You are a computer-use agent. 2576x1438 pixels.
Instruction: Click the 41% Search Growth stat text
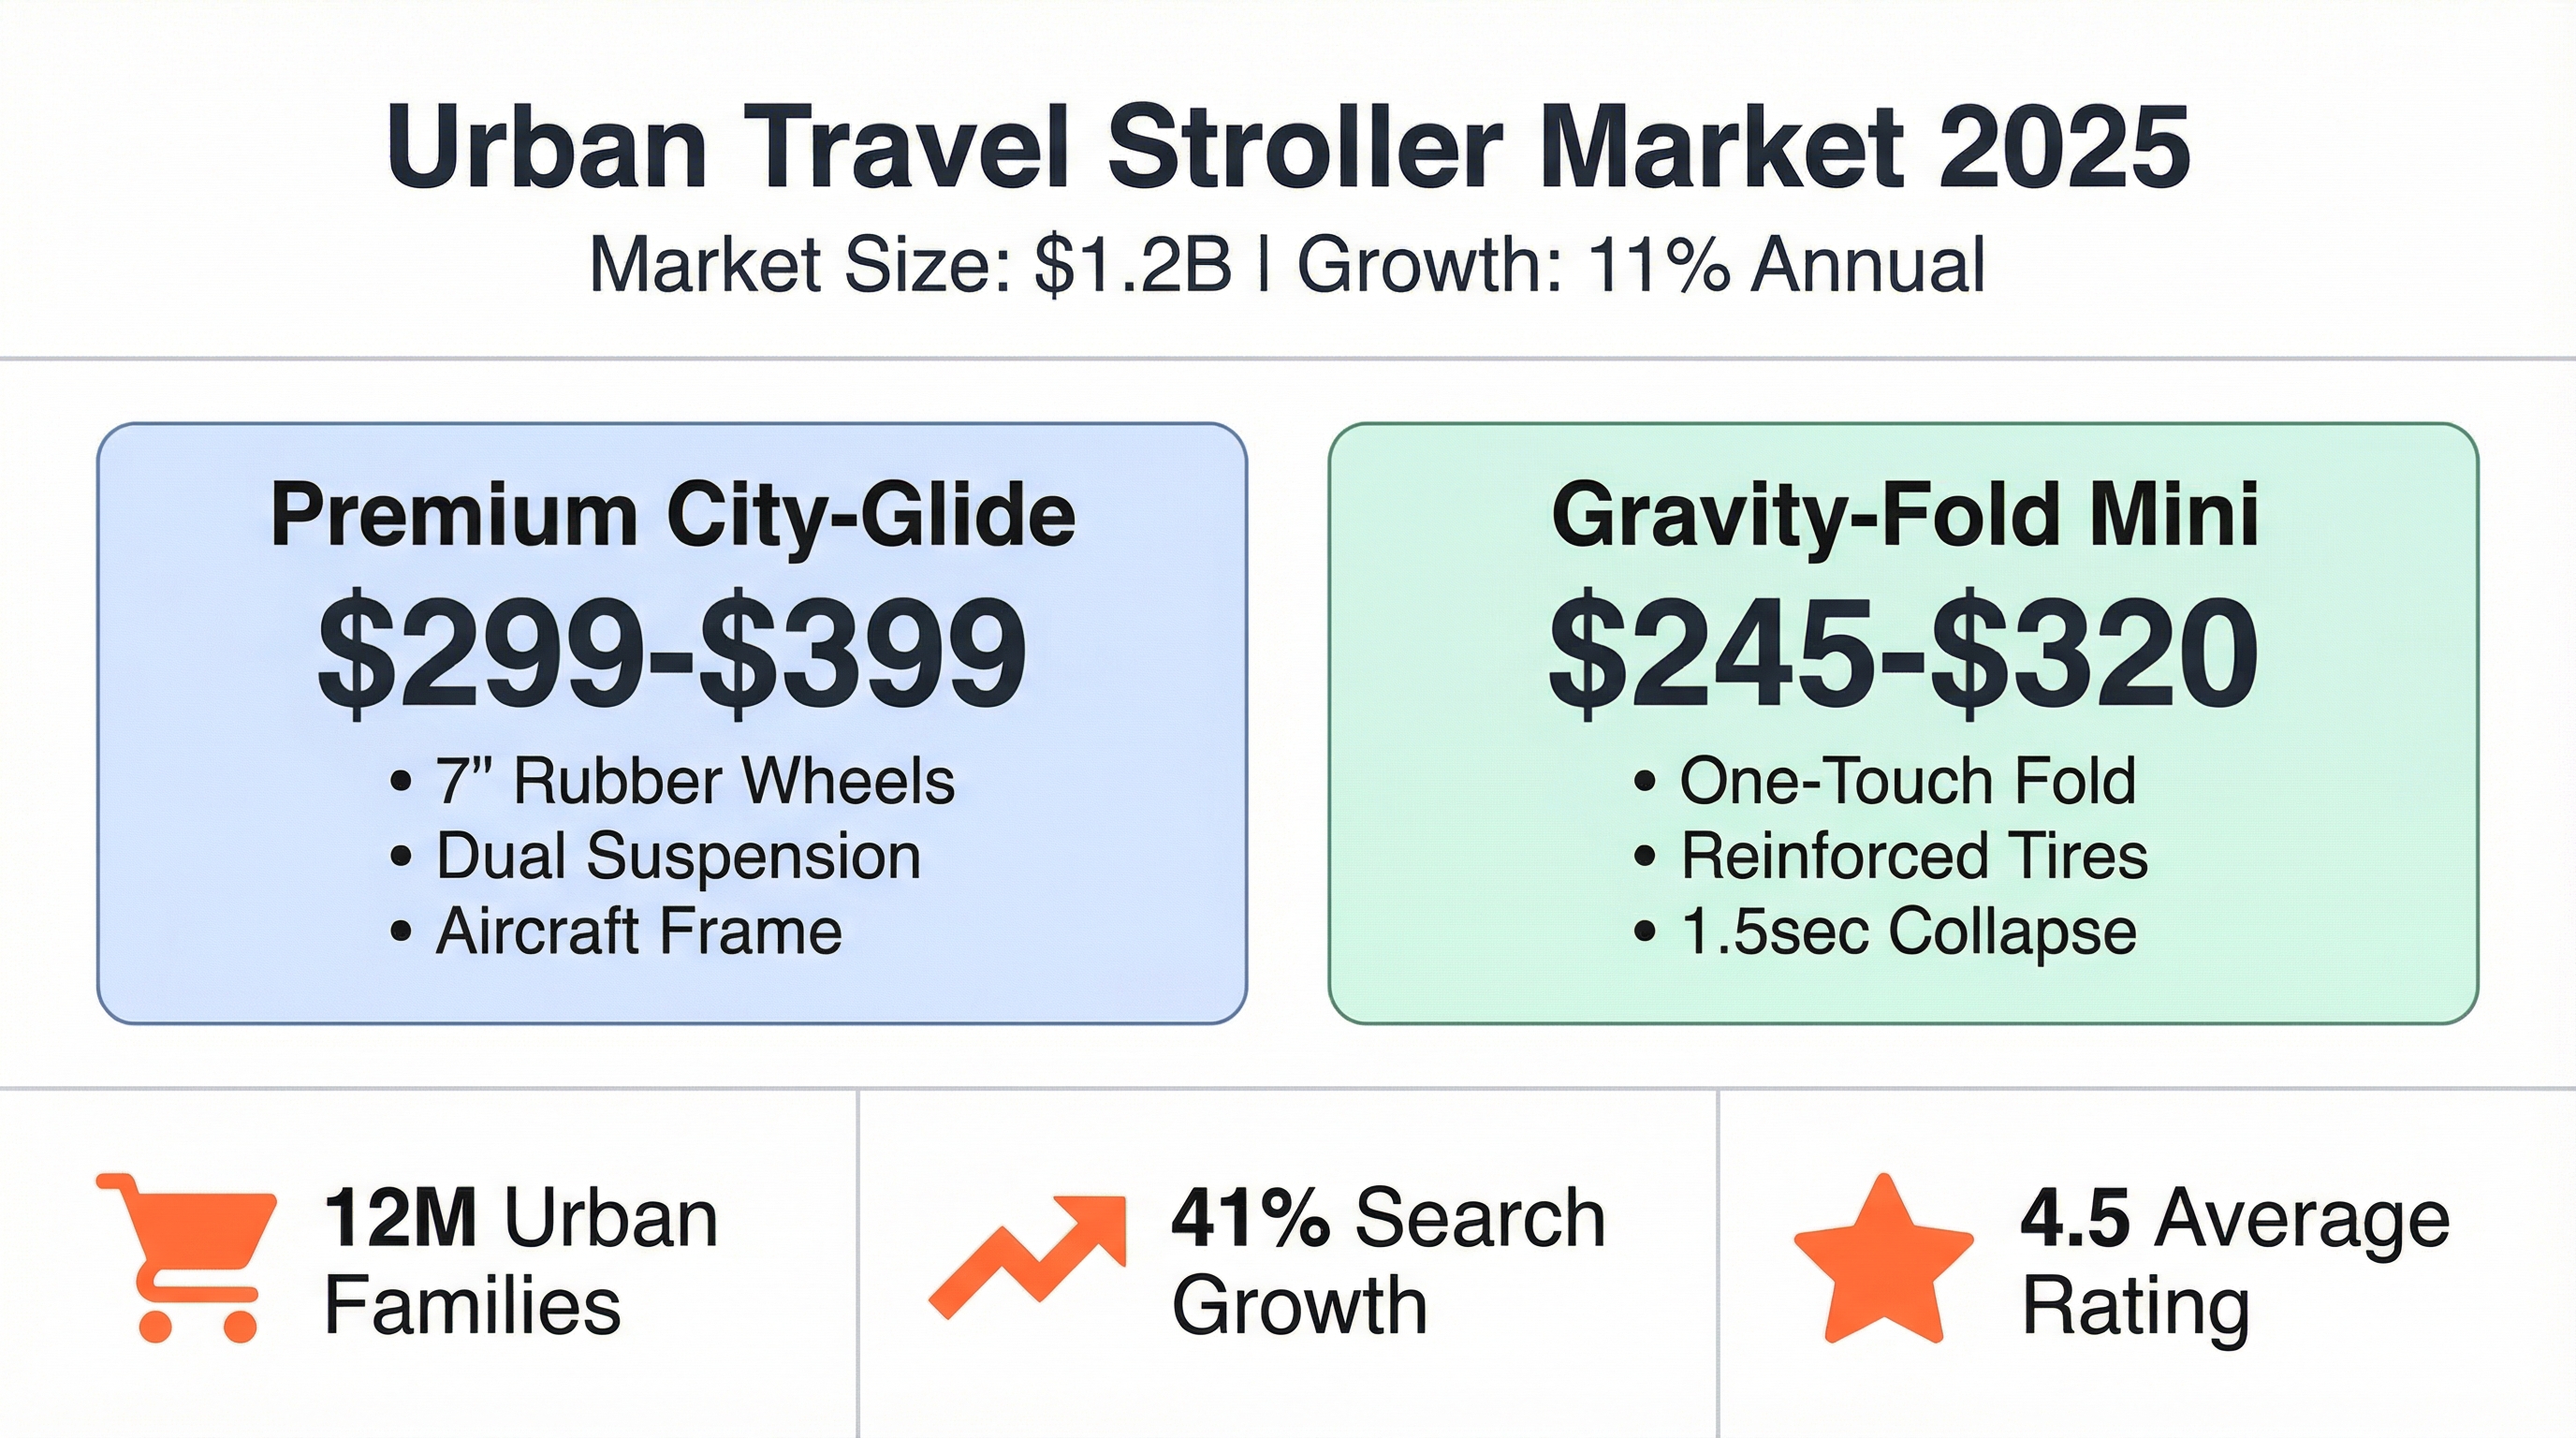click(1388, 1262)
